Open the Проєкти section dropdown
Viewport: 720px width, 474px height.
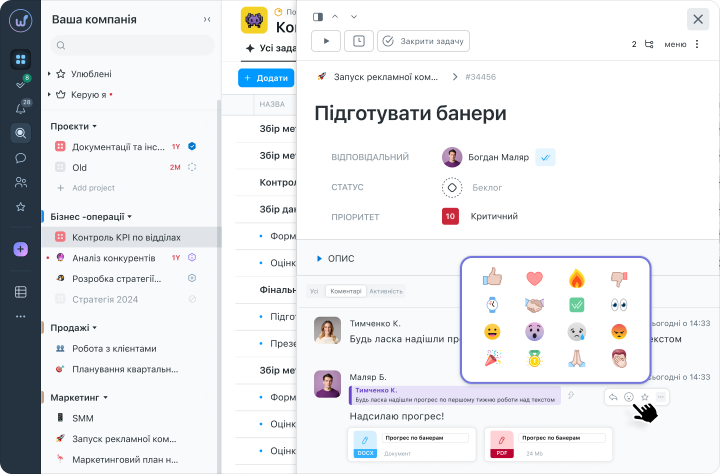(73, 126)
